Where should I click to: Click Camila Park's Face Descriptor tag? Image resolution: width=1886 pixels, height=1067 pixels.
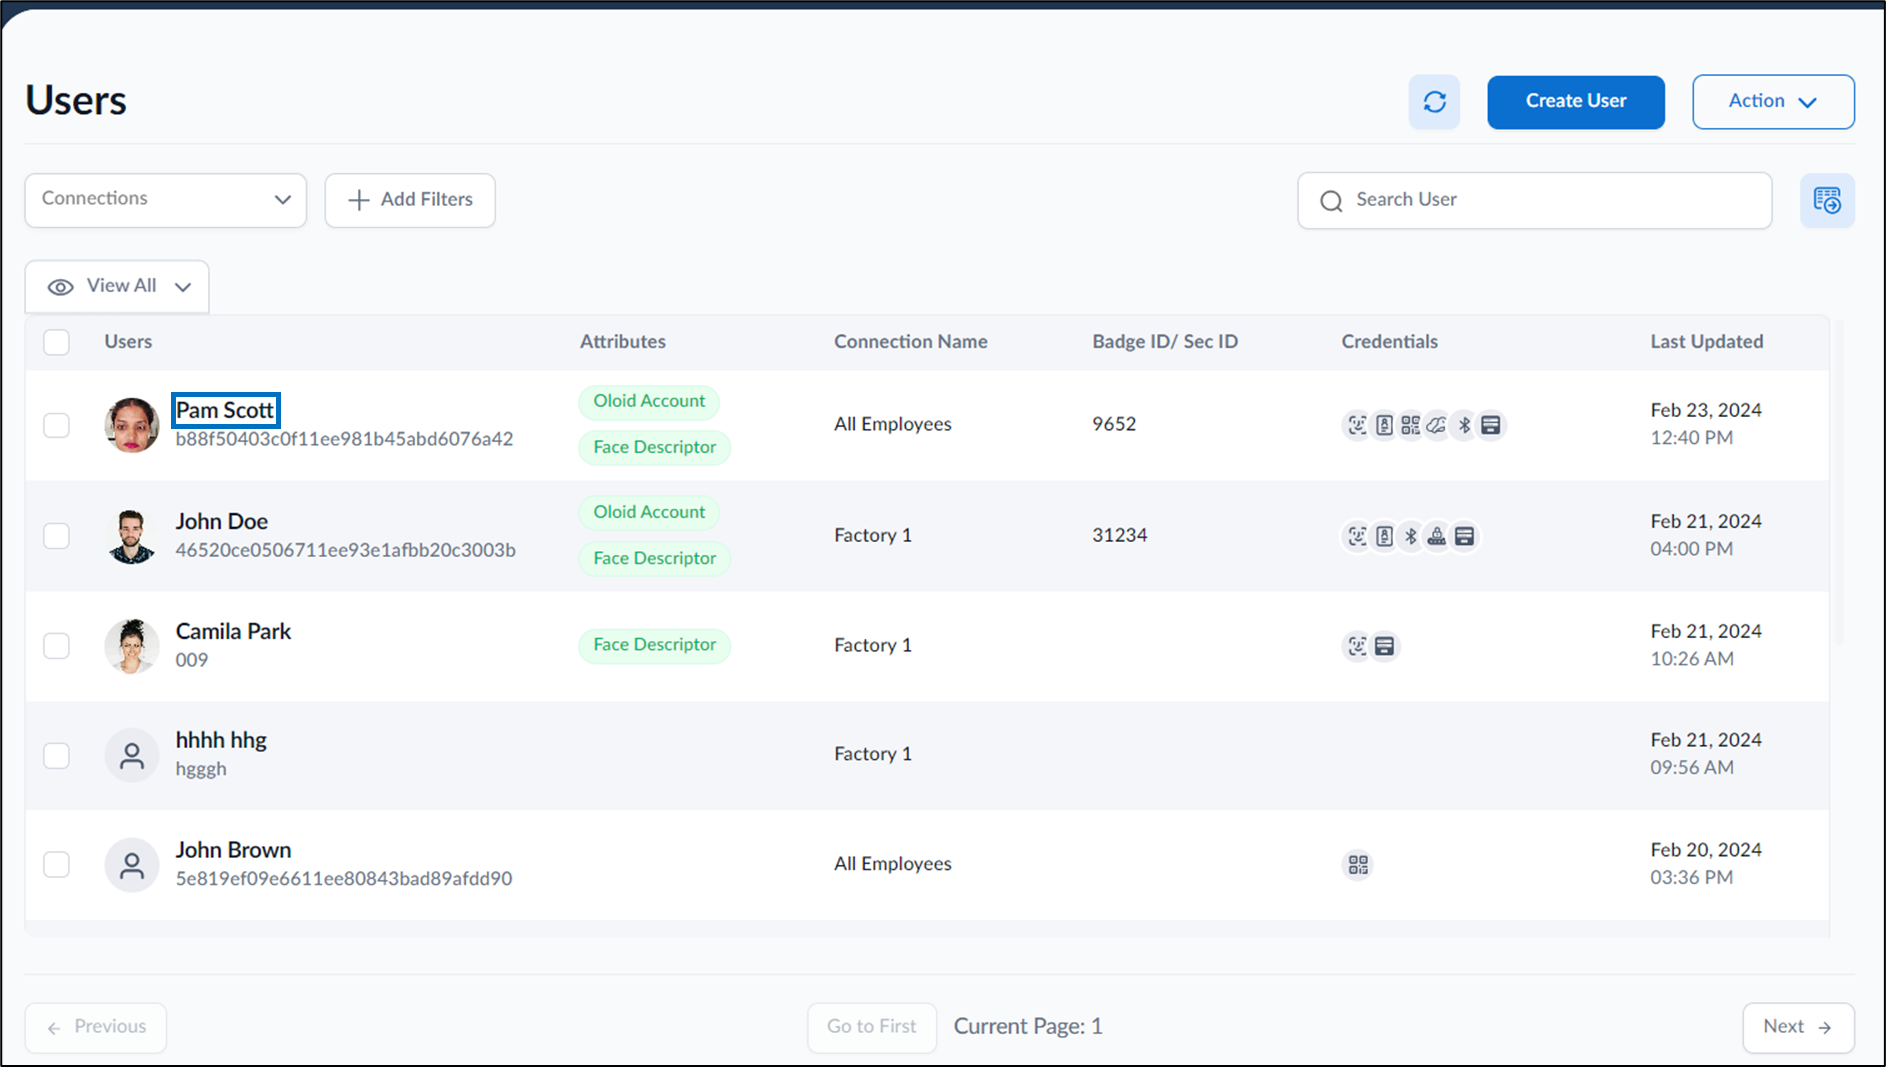[x=655, y=645]
